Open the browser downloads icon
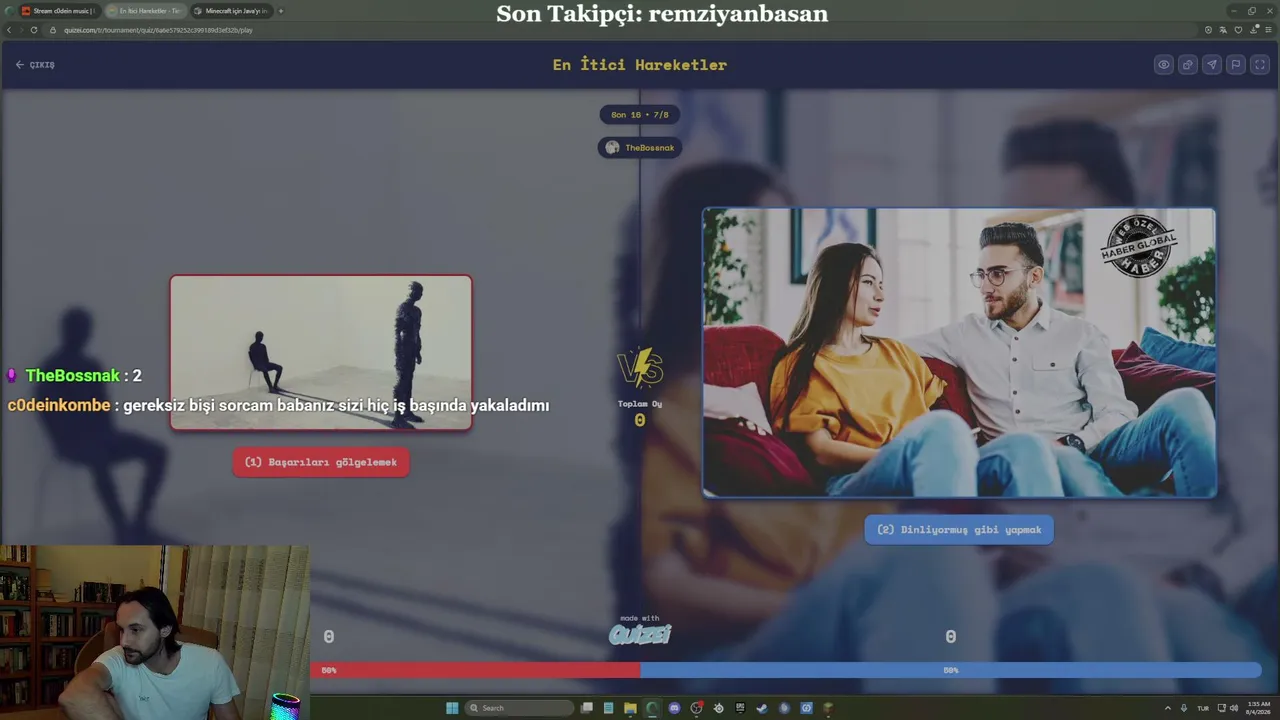Image resolution: width=1280 pixels, height=720 pixels. point(1253,30)
